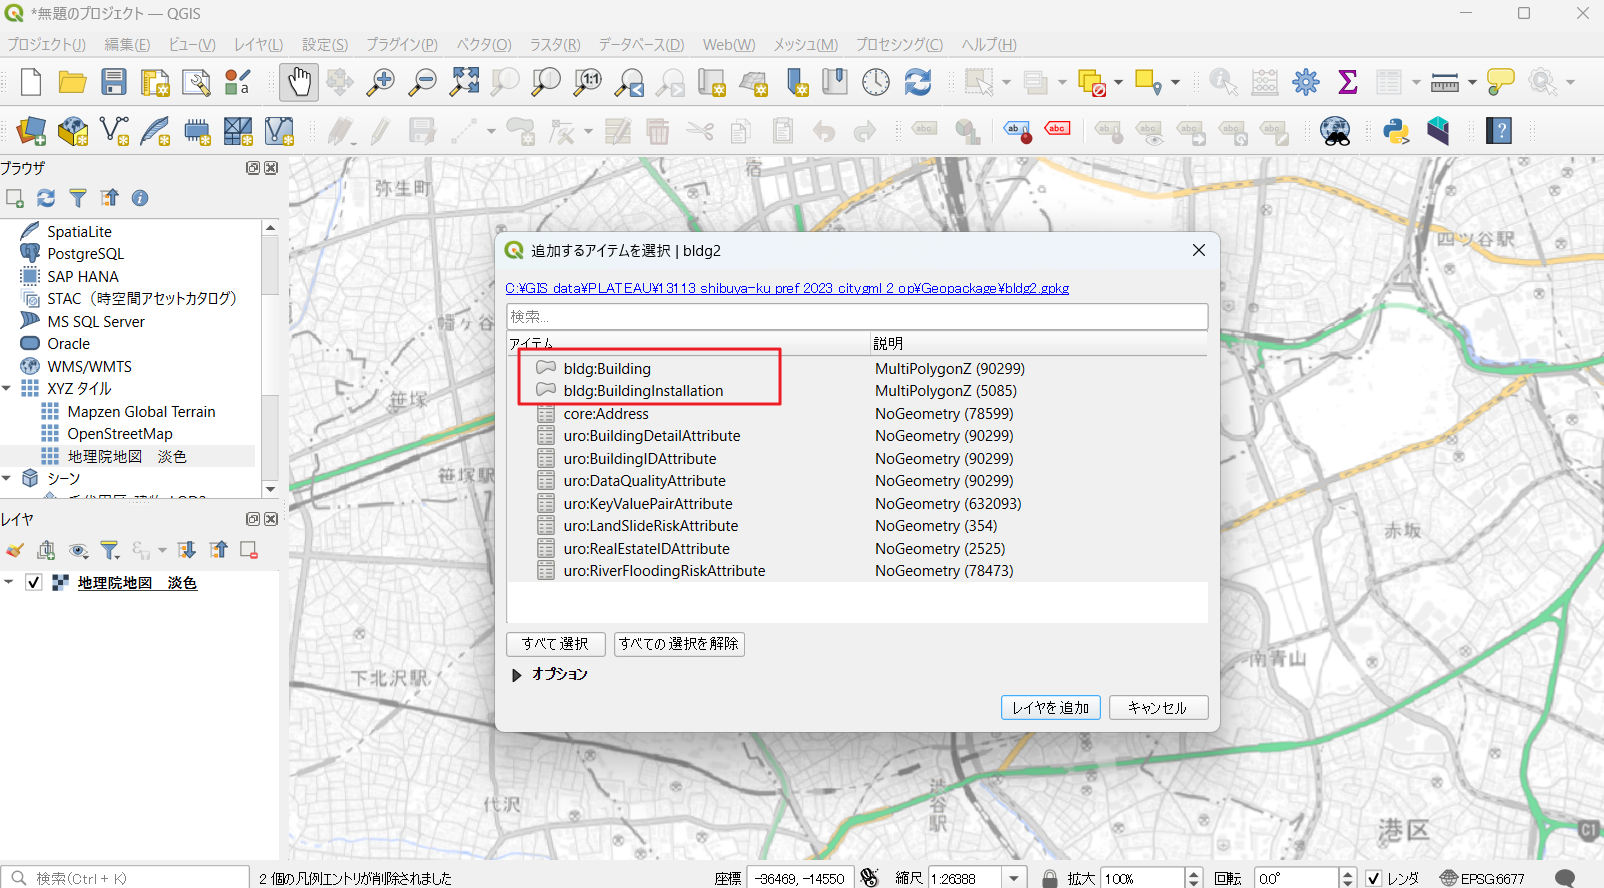This screenshot has height=888, width=1604.
Task: Open the new print layout tool
Action: (x=155, y=82)
